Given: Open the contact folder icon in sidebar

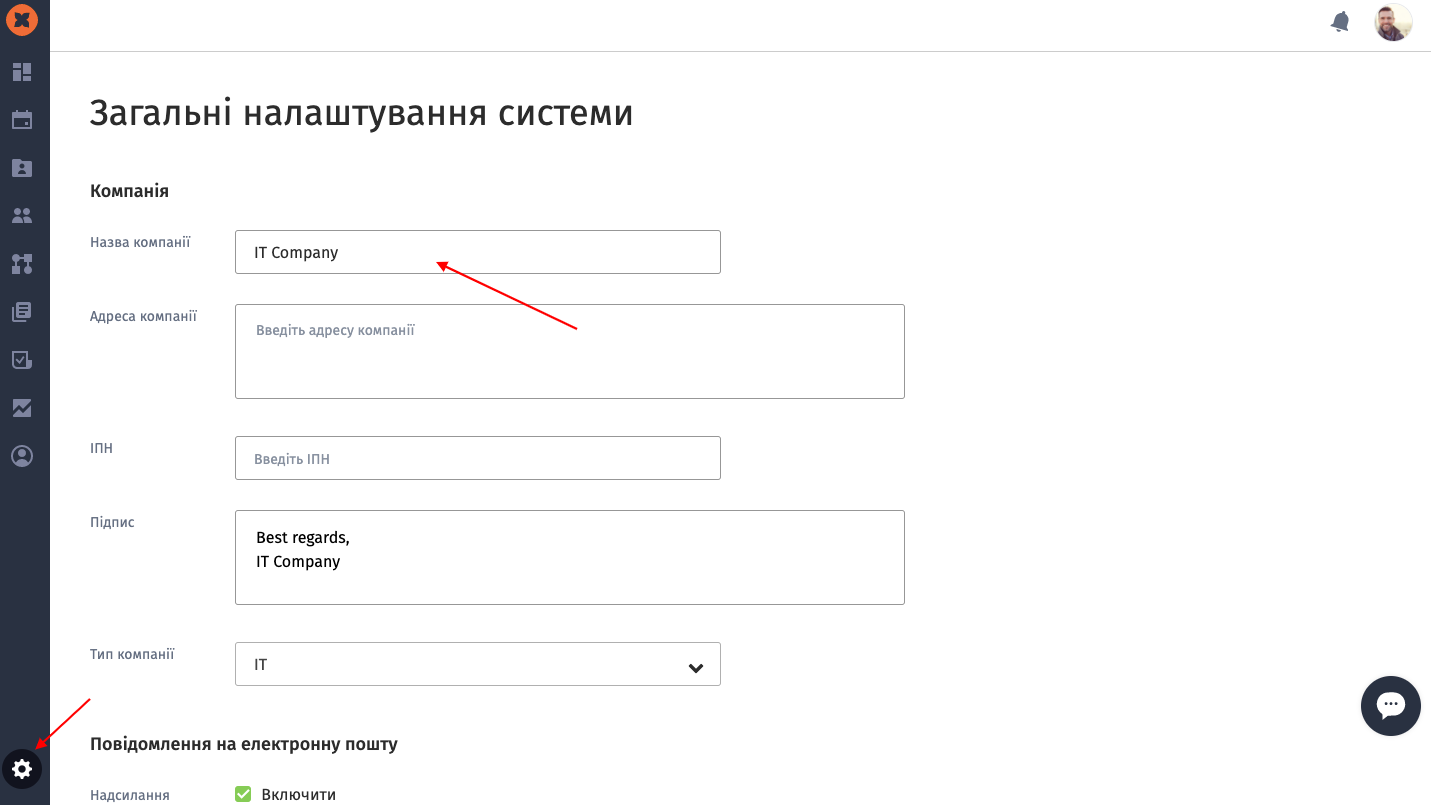Looking at the screenshot, I should [22, 168].
